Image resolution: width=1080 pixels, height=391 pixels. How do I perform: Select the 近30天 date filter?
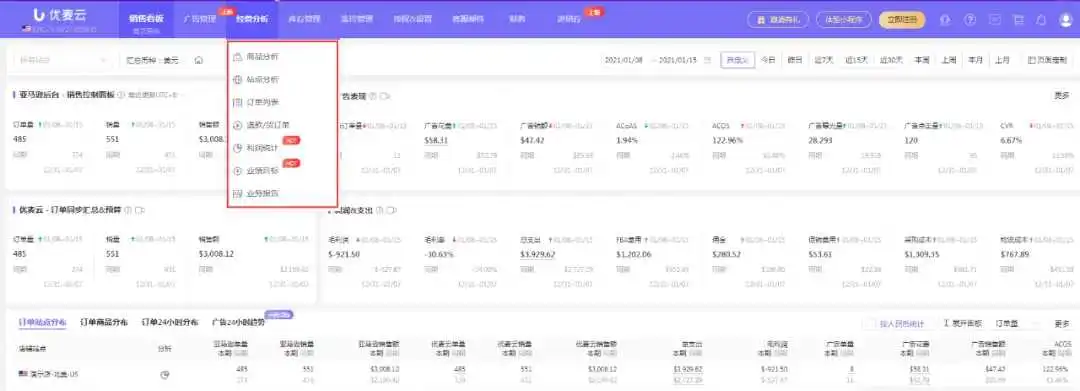click(891, 60)
